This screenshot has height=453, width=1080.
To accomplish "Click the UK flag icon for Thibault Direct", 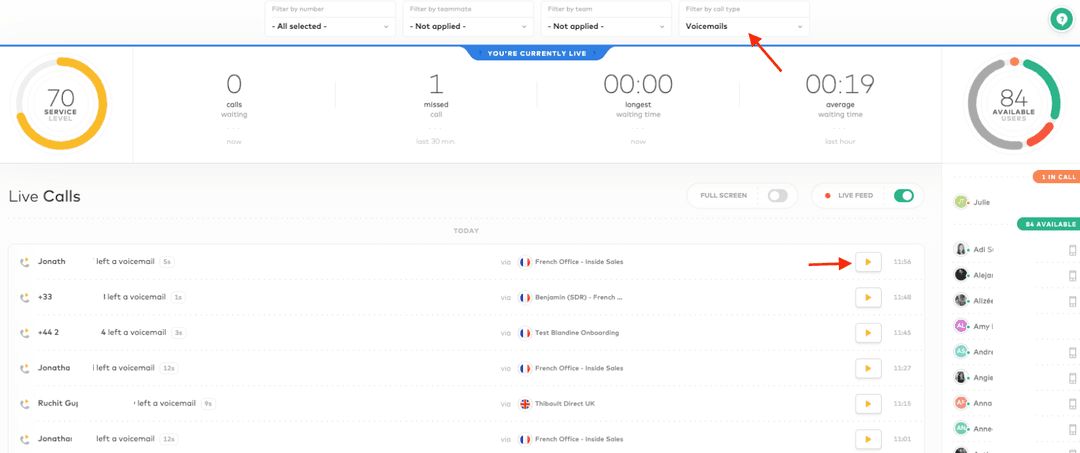I will point(525,404).
